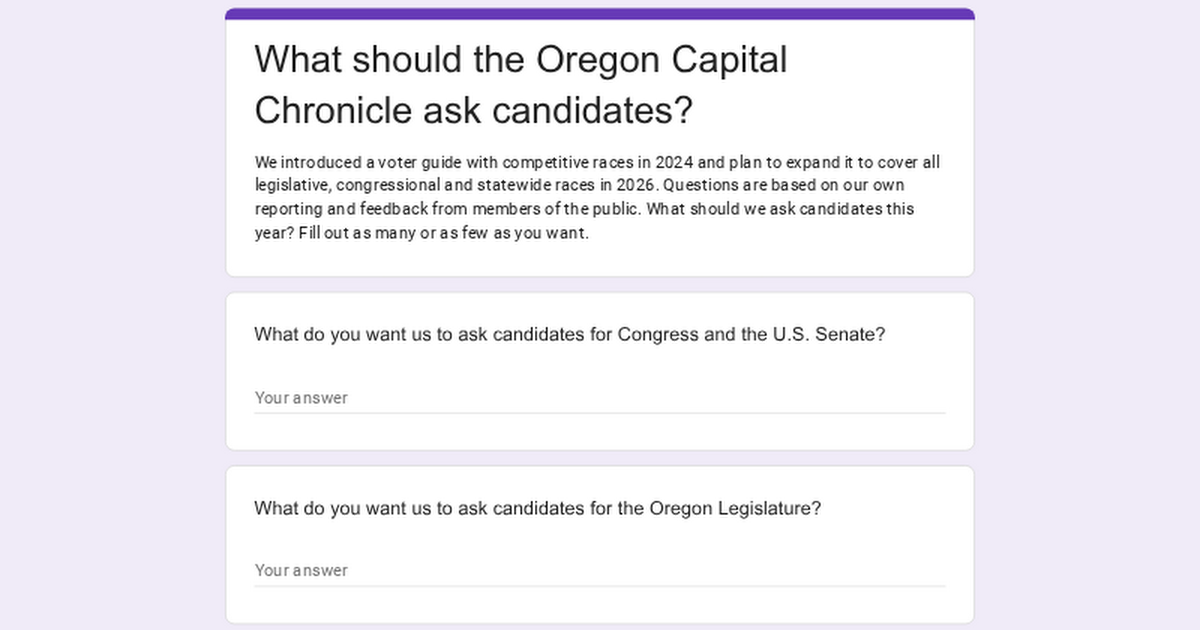Select the Oregon Legislature question label
This screenshot has width=1200, height=630.
pos(537,508)
